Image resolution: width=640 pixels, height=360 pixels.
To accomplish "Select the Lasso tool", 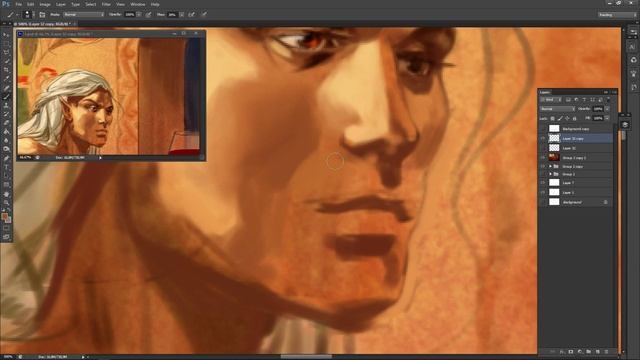I will (7, 52).
